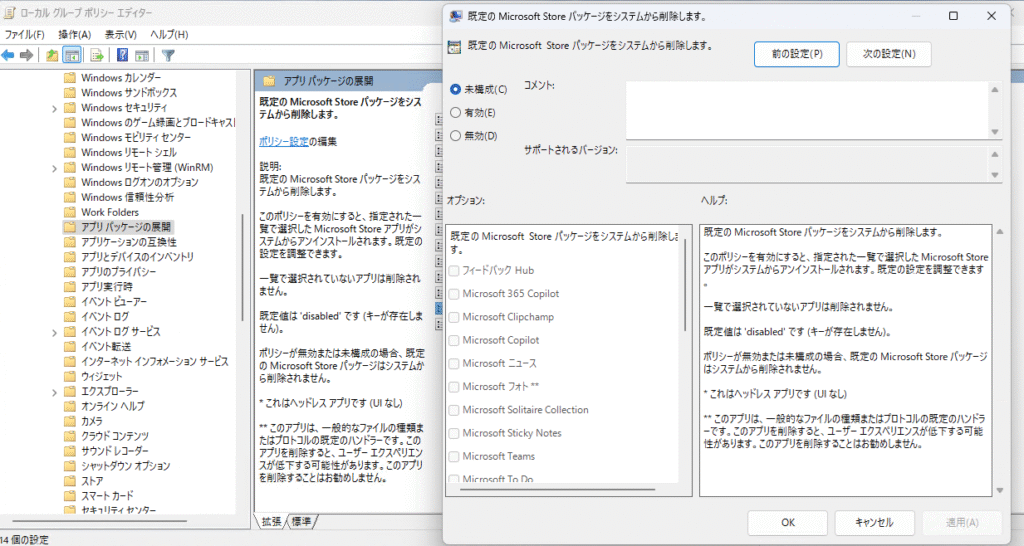1024x546 pixels.
Task: Click the blue Help question mark icon
Action: pos(122,56)
